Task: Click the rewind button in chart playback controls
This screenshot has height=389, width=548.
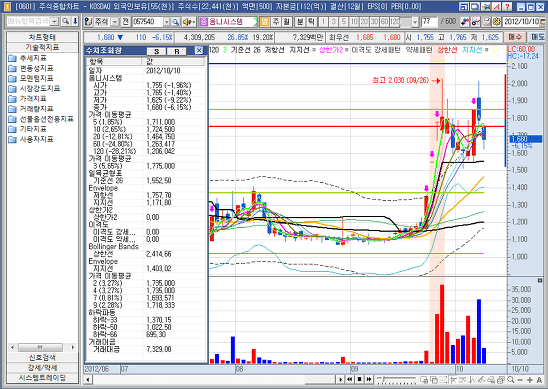Action: (349, 379)
